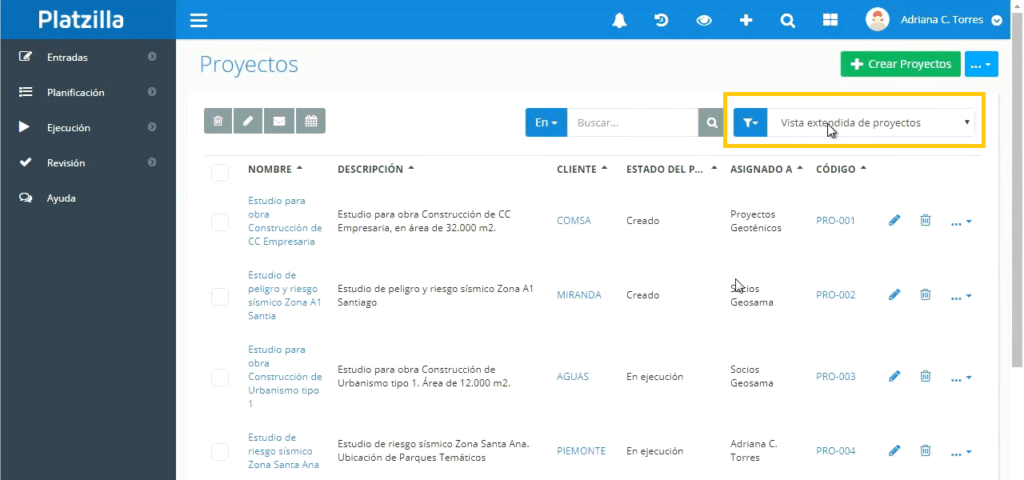This screenshot has height=480, width=1024.
Task: Open more actions menu for PRO-004
Action: tap(961, 453)
